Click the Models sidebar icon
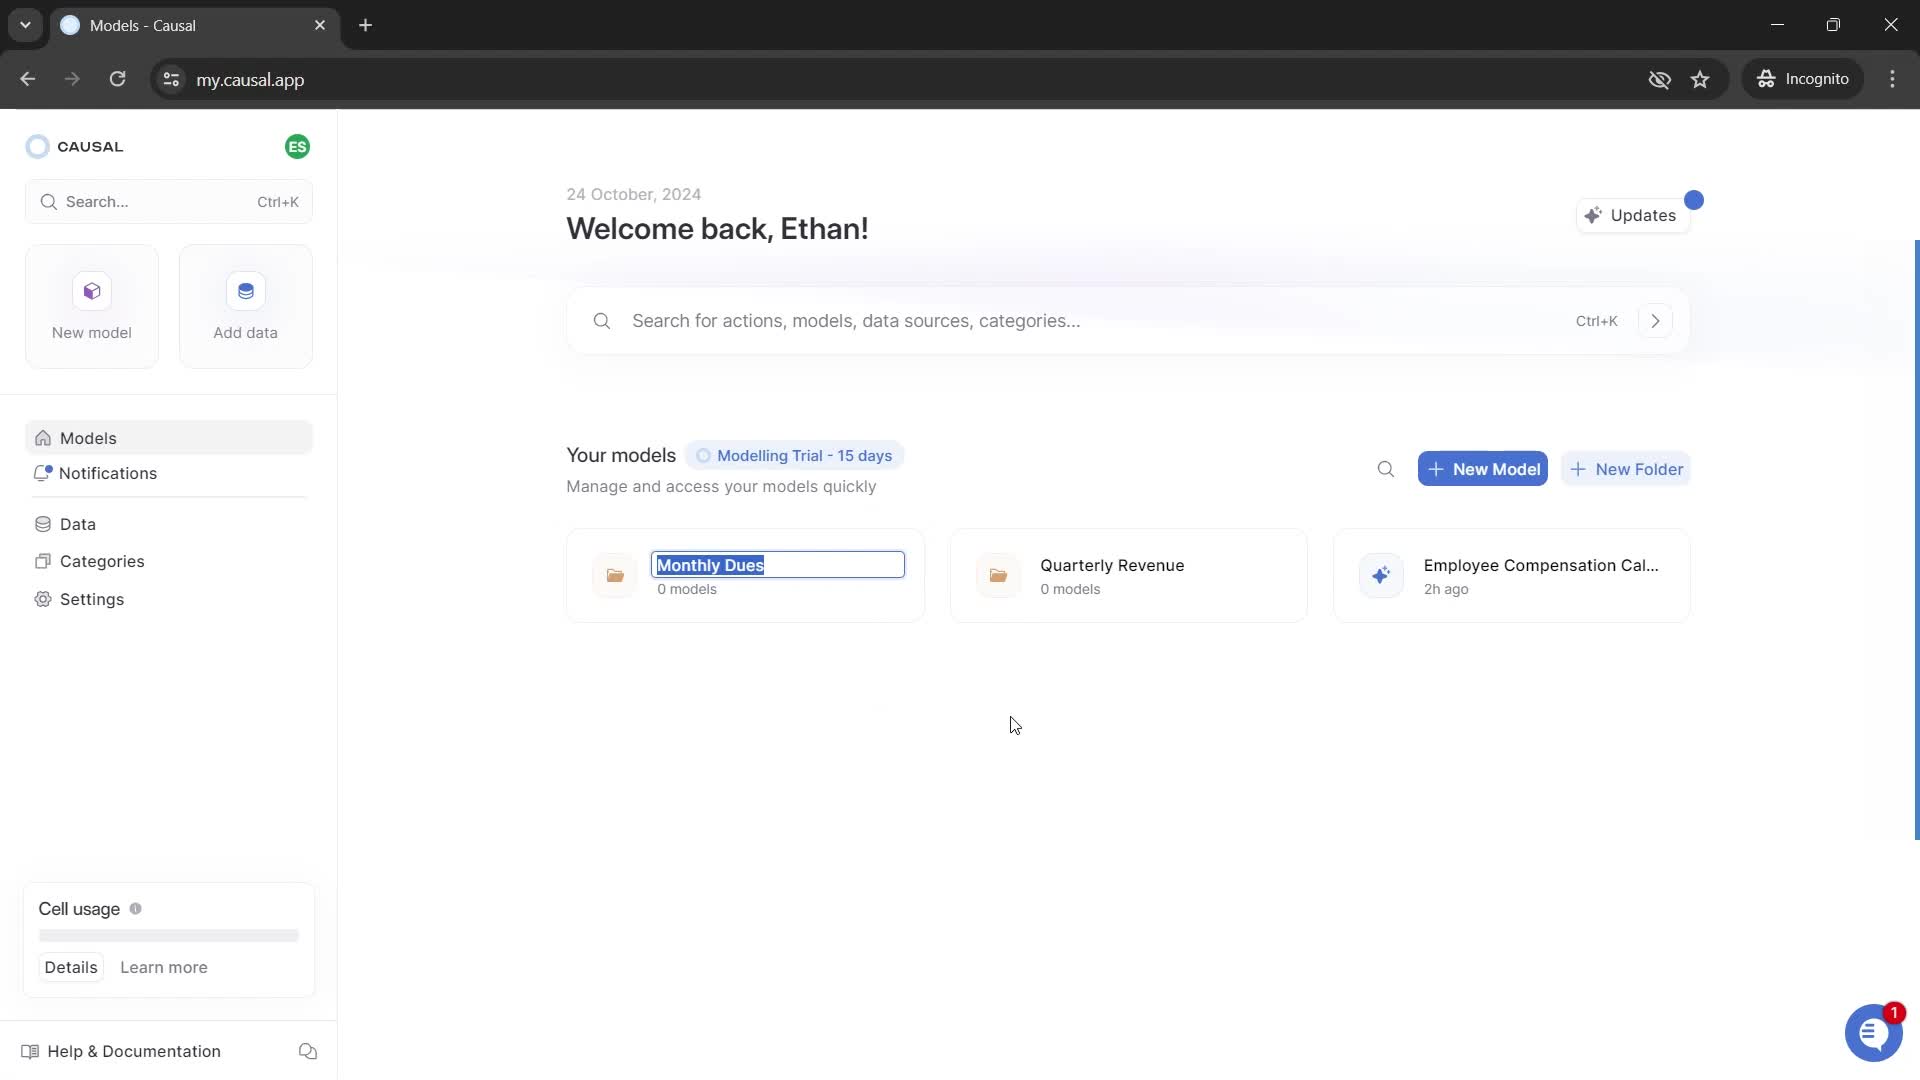The width and height of the screenshot is (1920, 1080). click(x=42, y=438)
